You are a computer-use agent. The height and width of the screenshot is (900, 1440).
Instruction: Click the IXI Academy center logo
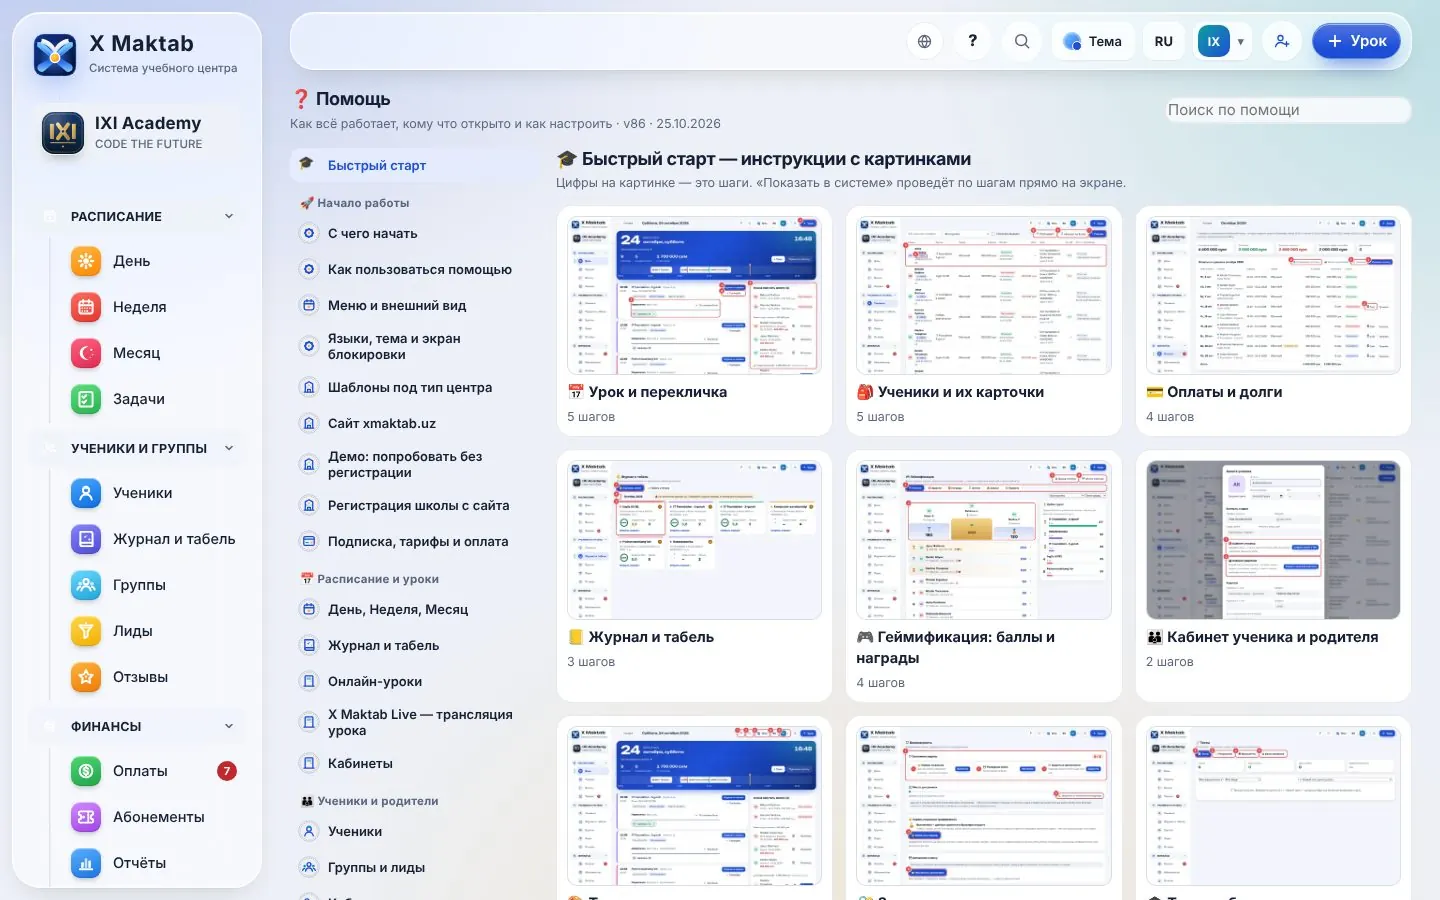(63, 132)
